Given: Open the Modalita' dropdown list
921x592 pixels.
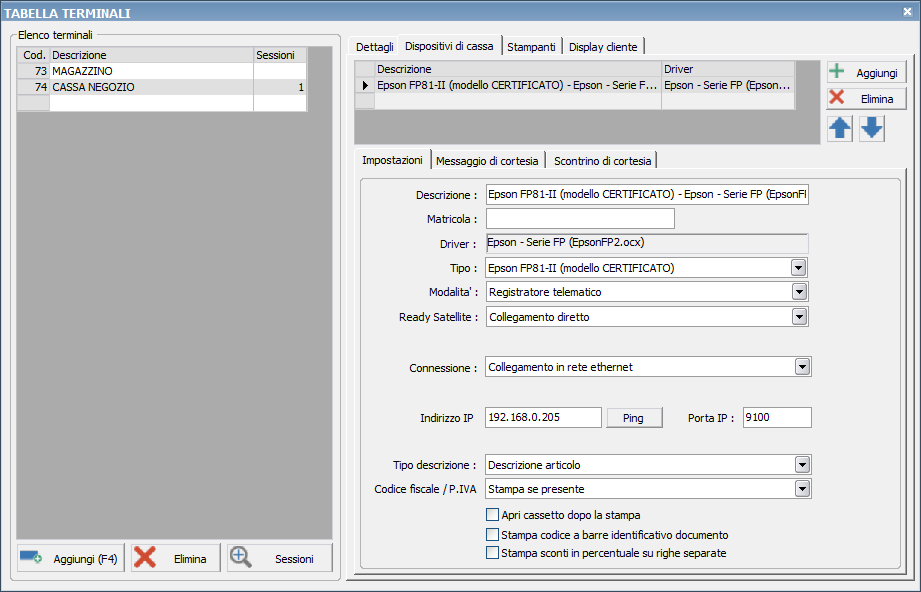Looking at the screenshot, I should pyautogui.click(x=798, y=292).
